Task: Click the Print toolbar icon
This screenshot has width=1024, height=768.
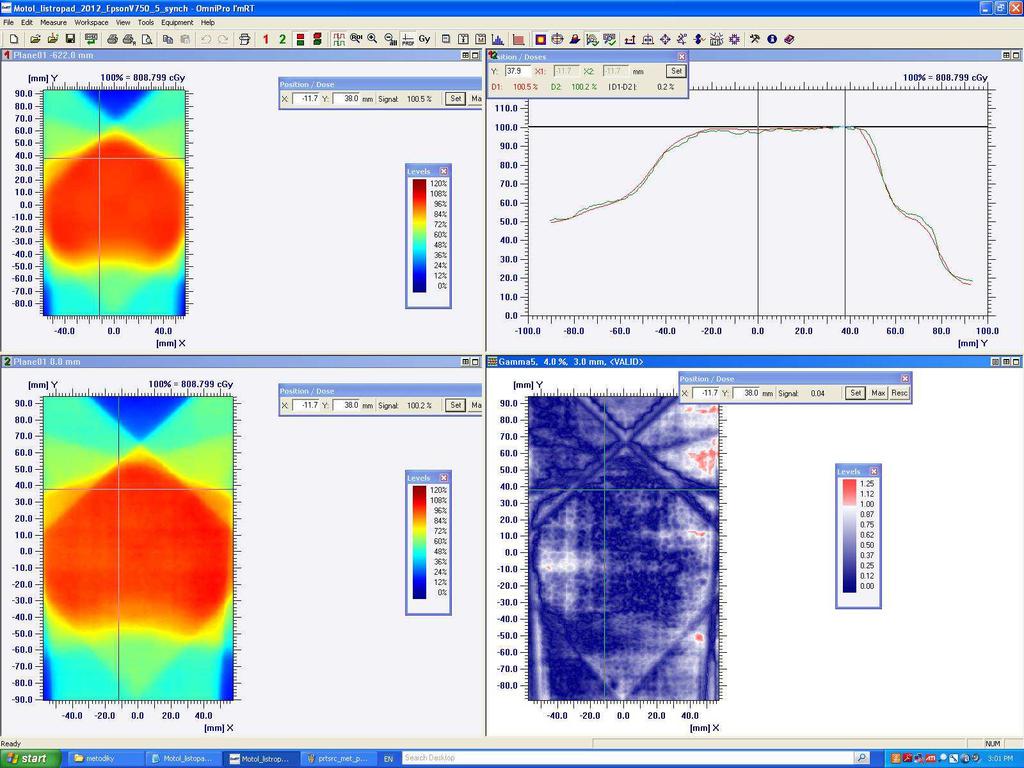Action: (112, 39)
